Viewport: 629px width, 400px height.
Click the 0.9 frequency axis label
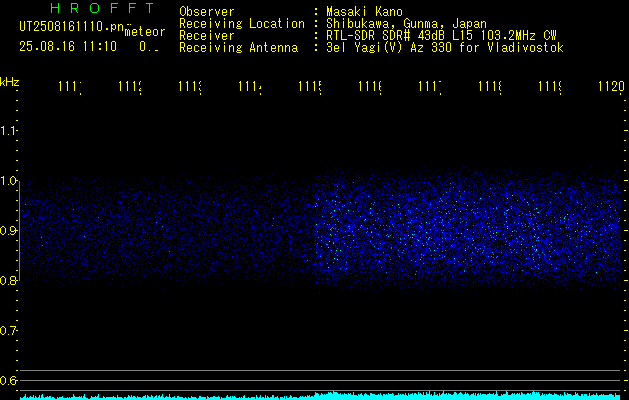(x=9, y=231)
